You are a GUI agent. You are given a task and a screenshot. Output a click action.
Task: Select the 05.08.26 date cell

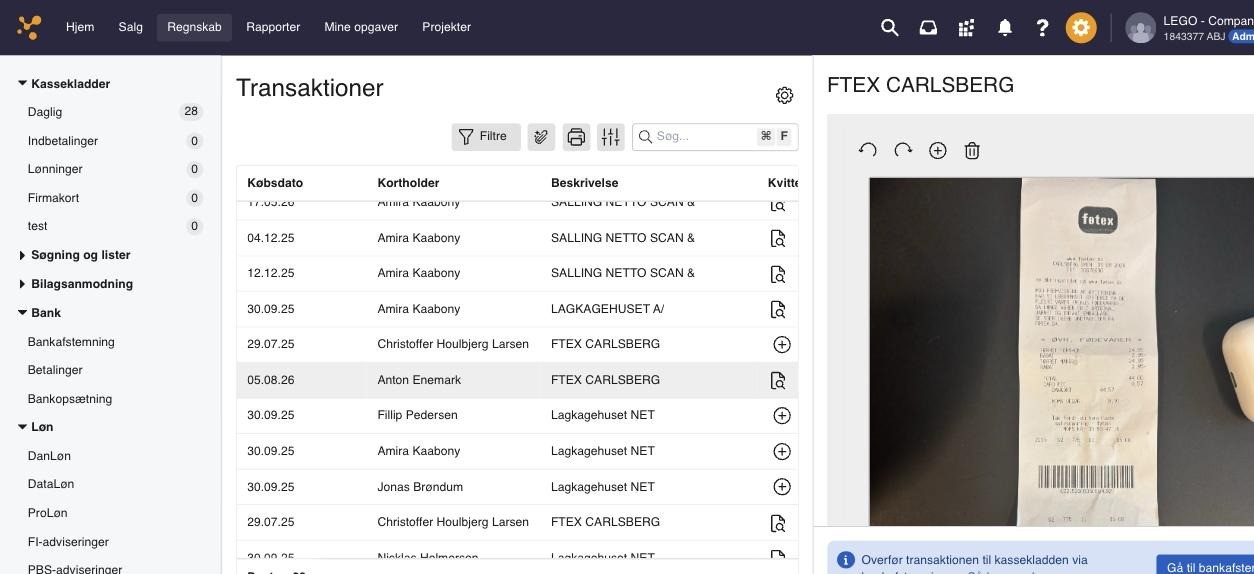(271, 380)
